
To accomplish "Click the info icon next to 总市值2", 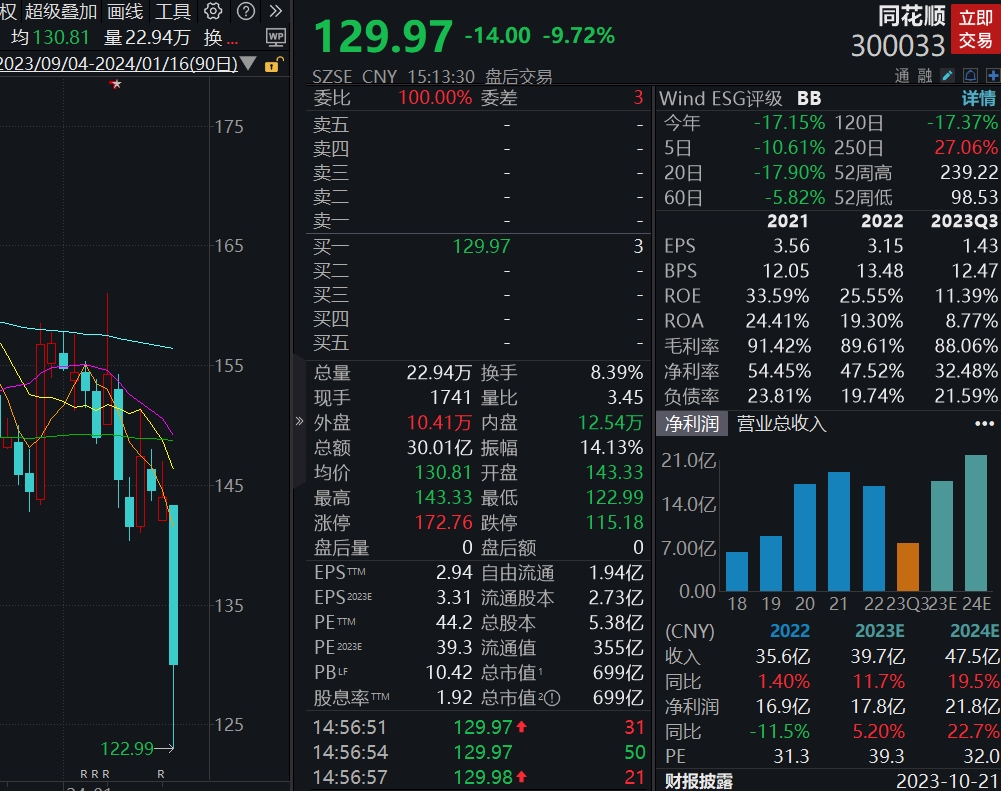I will 553,698.
